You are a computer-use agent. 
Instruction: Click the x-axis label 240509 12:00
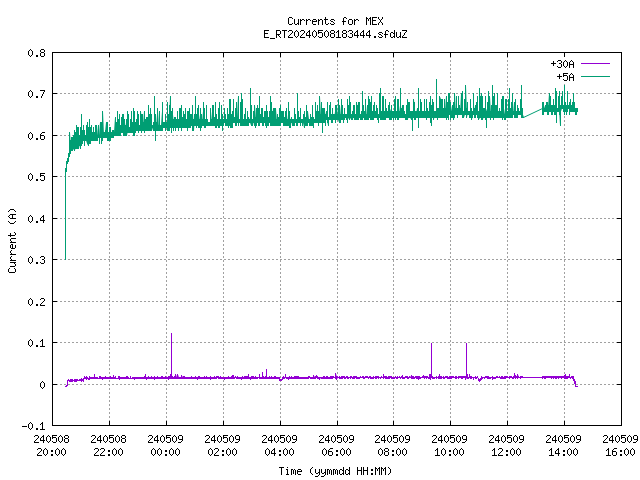[x=507, y=445]
